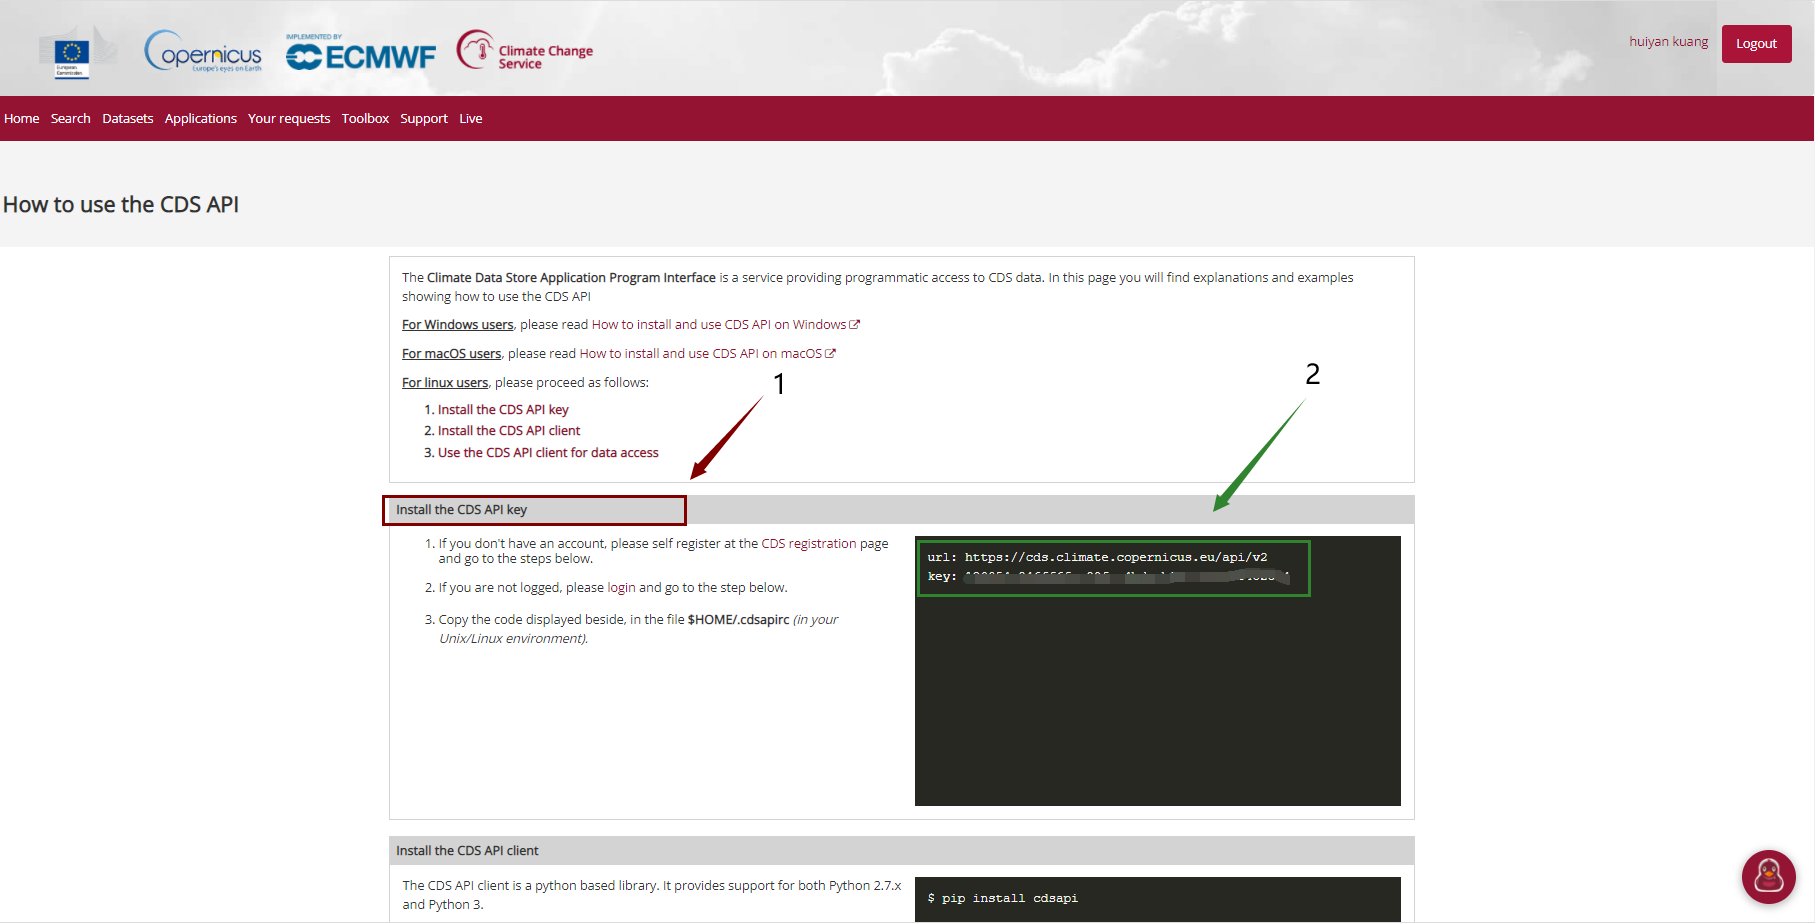Open the Toolbox page
The width and height of the screenshot is (1815, 924).
click(x=365, y=118)
